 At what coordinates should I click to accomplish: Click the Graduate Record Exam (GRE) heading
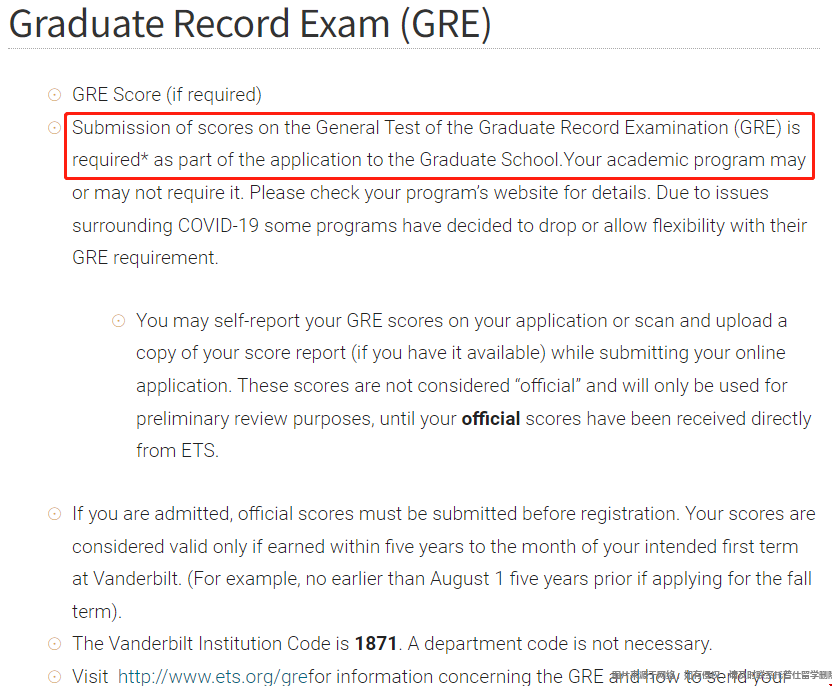click(250, 24)
